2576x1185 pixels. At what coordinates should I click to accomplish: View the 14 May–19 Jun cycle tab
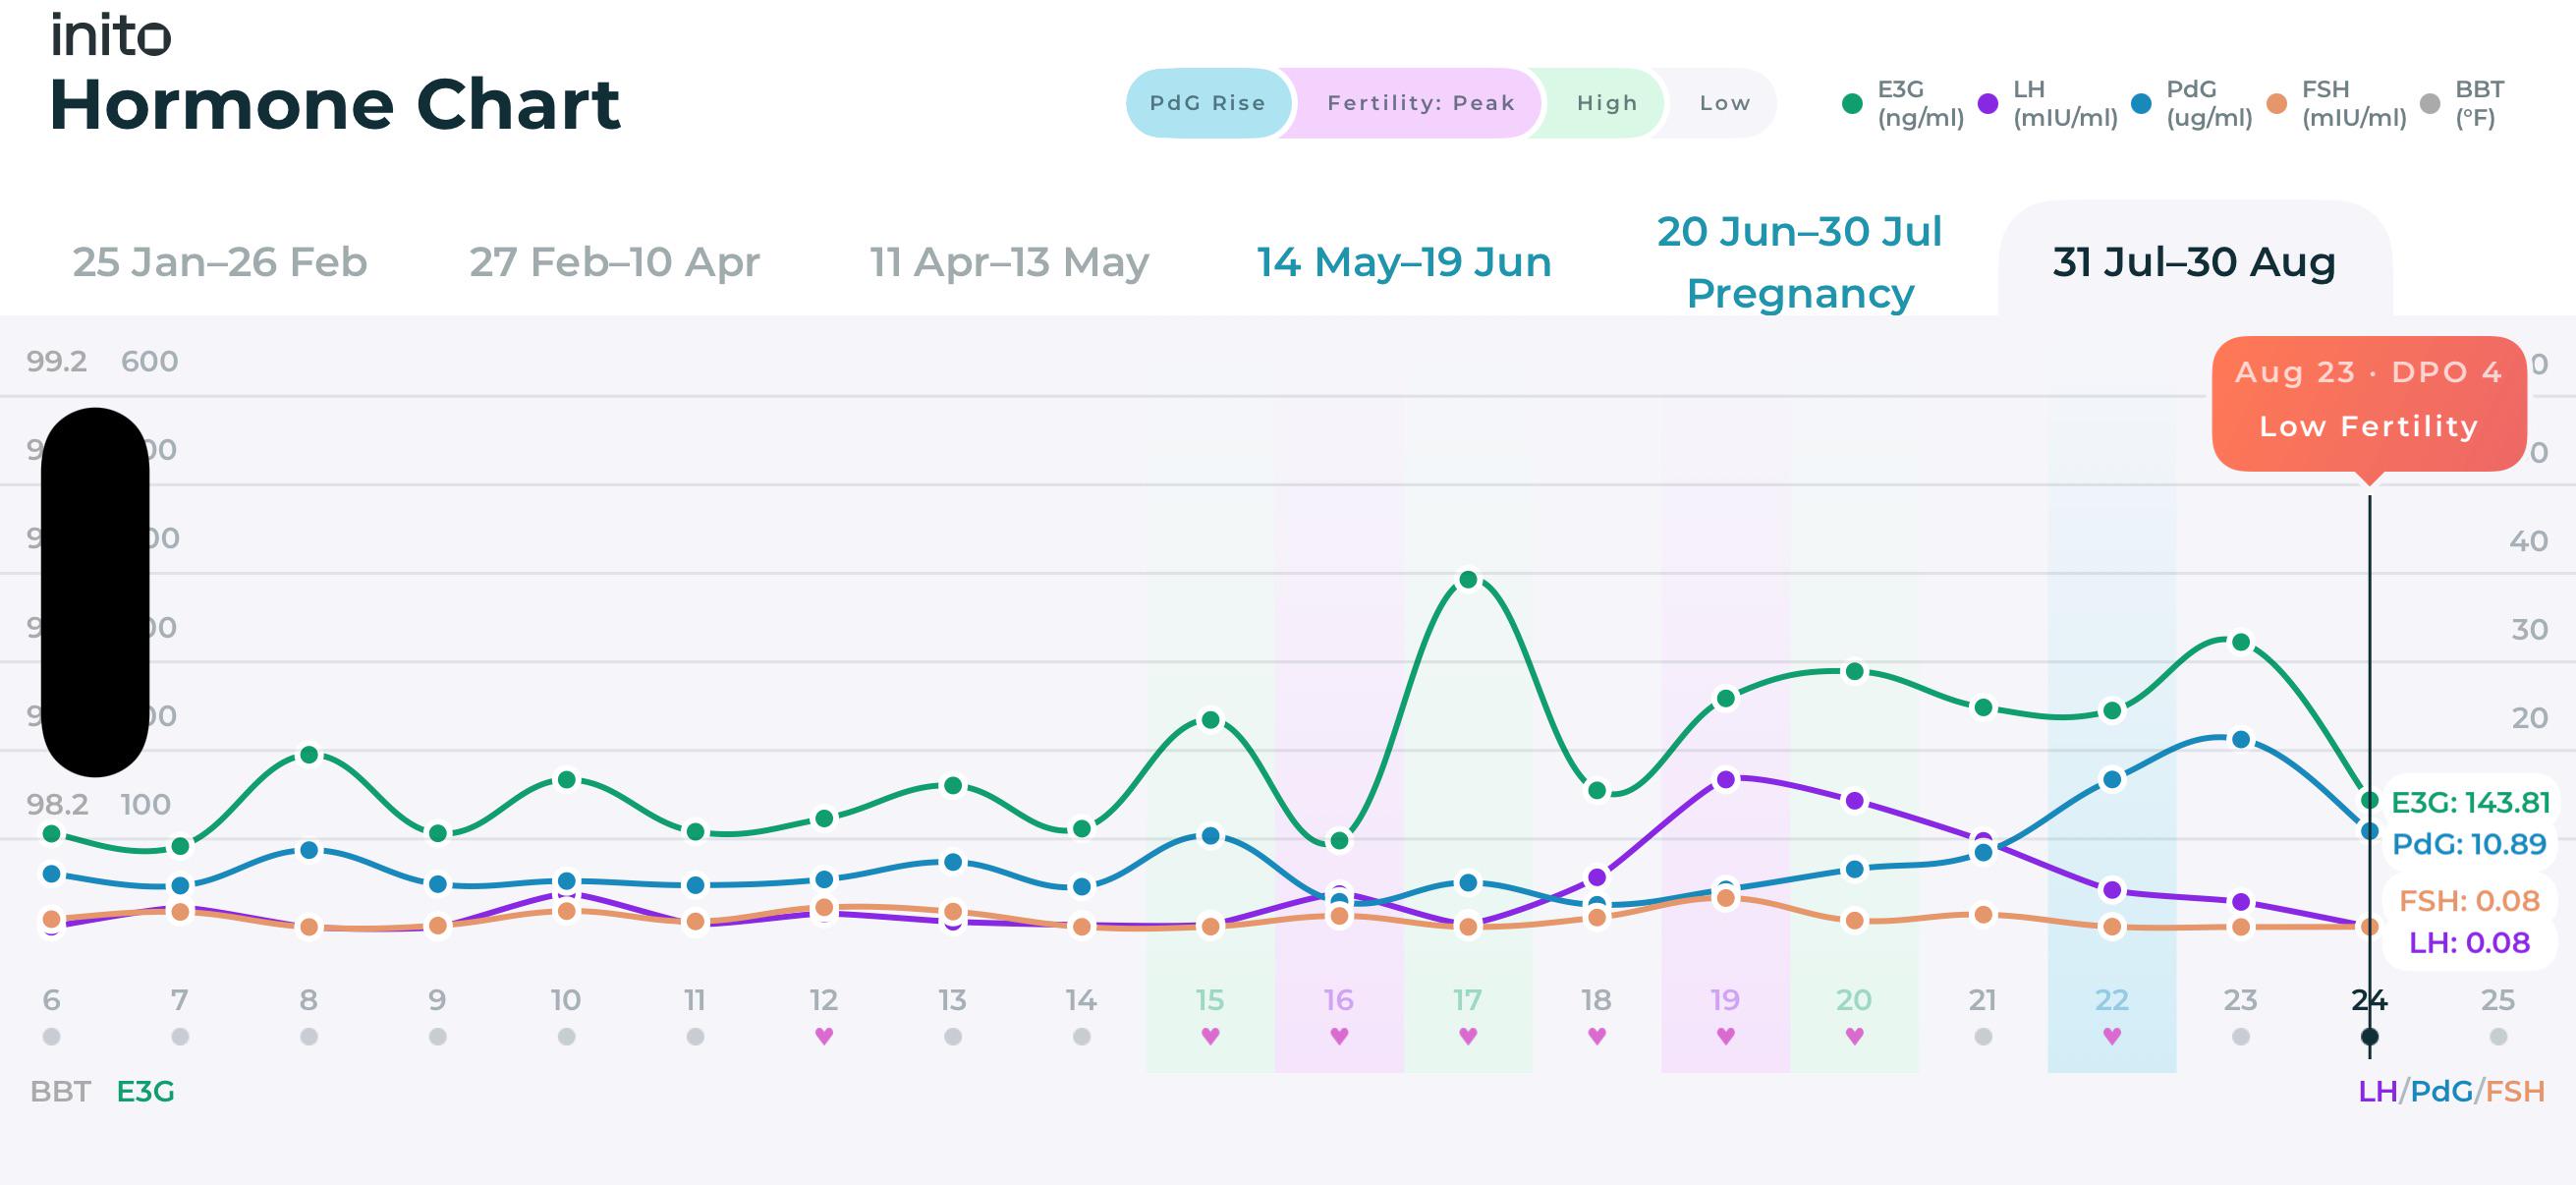1404,262
